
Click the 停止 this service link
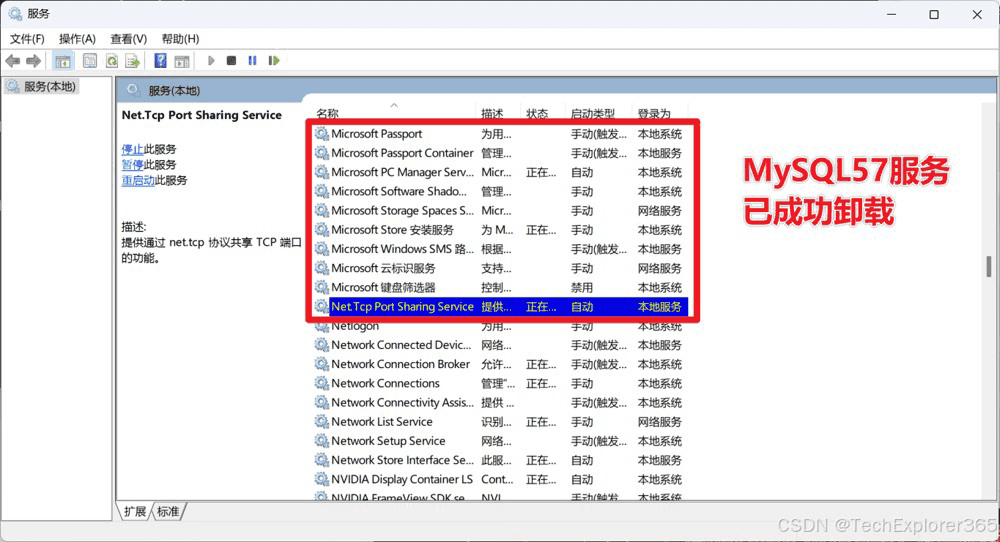pos(132,149)
